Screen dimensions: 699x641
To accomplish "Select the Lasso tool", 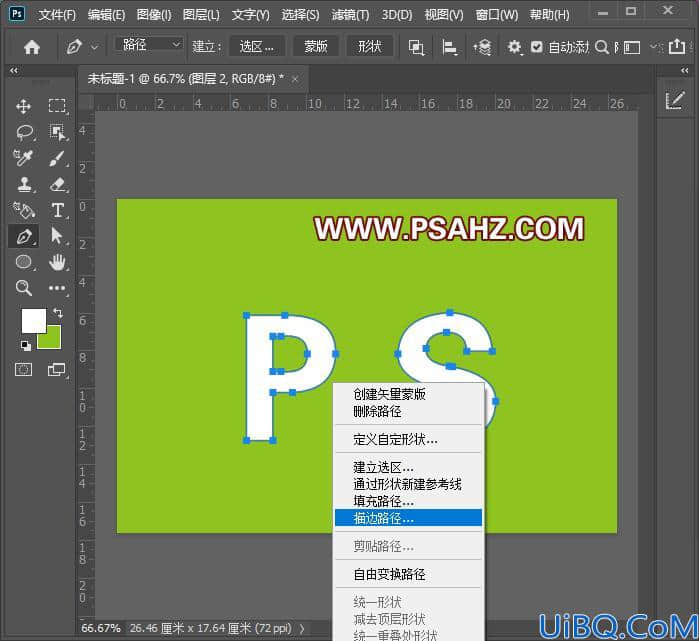I will [24, 132].
